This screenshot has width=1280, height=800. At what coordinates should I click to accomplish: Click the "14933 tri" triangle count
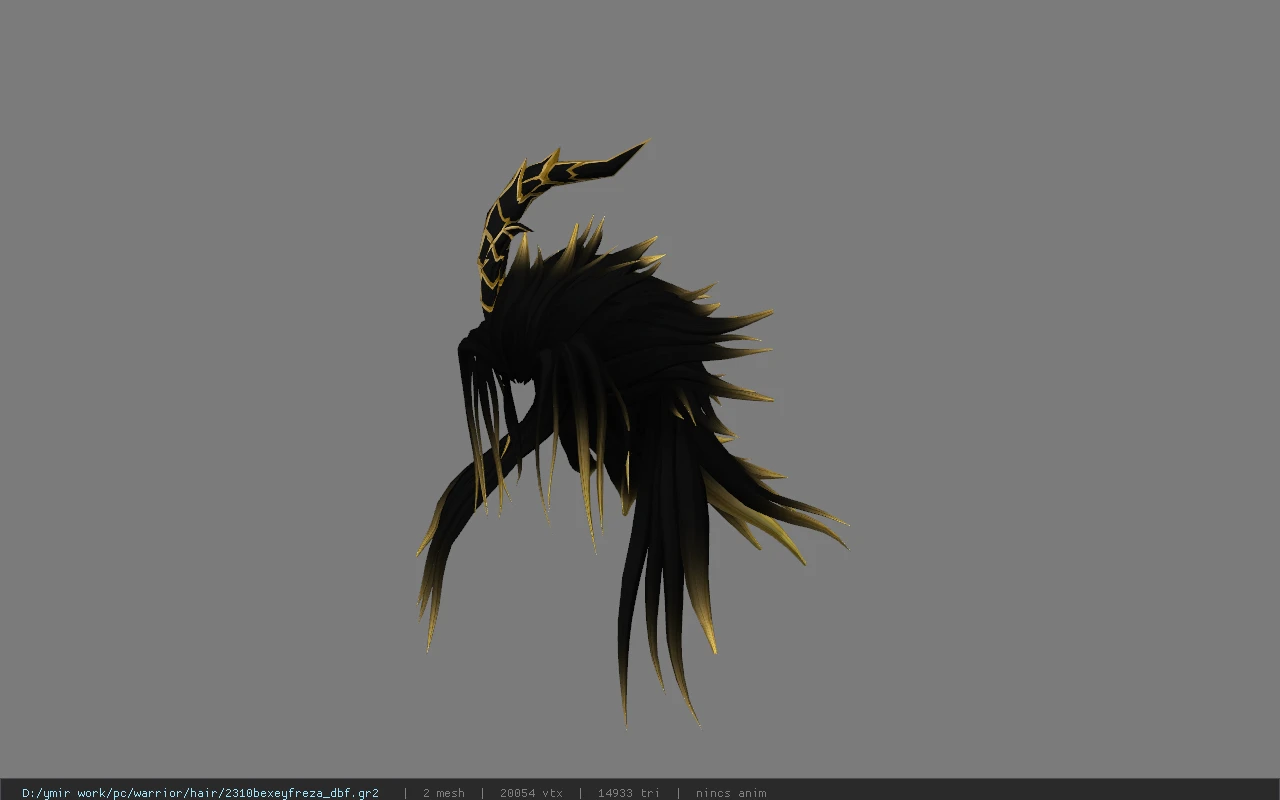pos(629,793)
